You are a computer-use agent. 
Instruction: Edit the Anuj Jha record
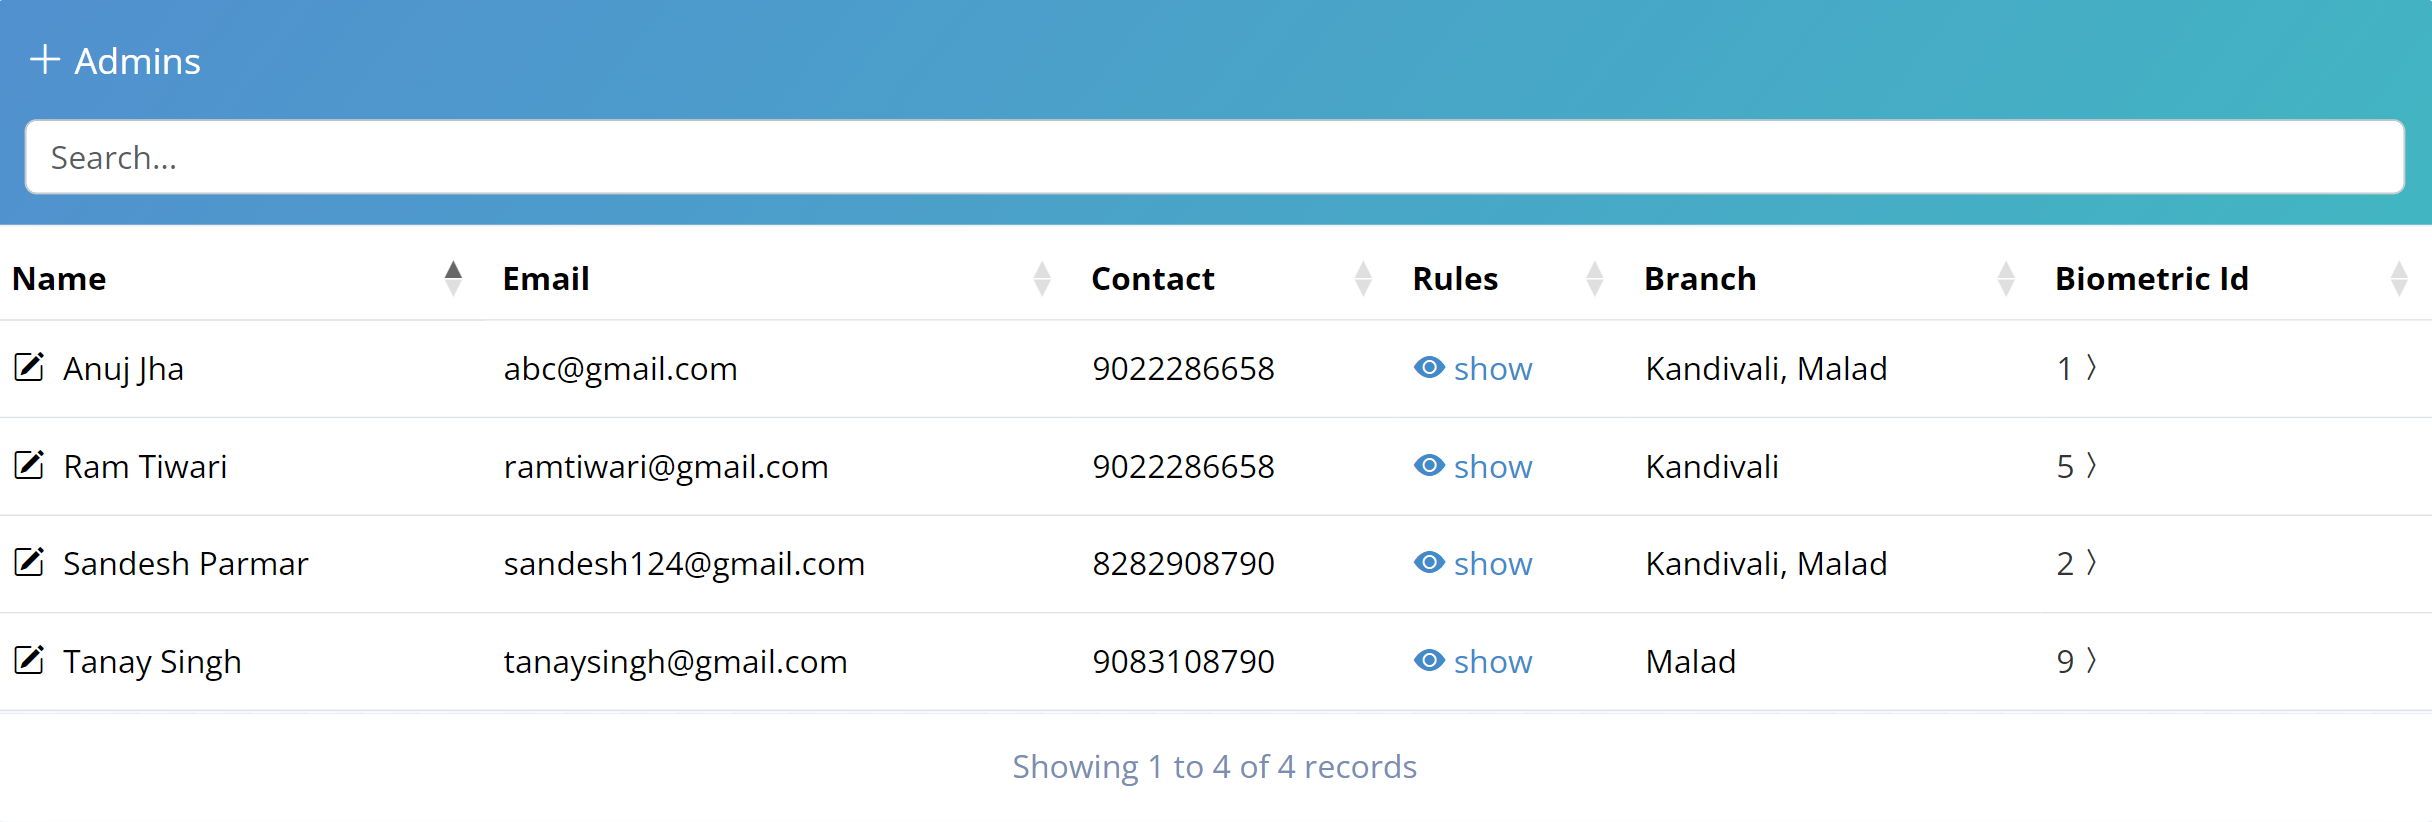(29, 367)
